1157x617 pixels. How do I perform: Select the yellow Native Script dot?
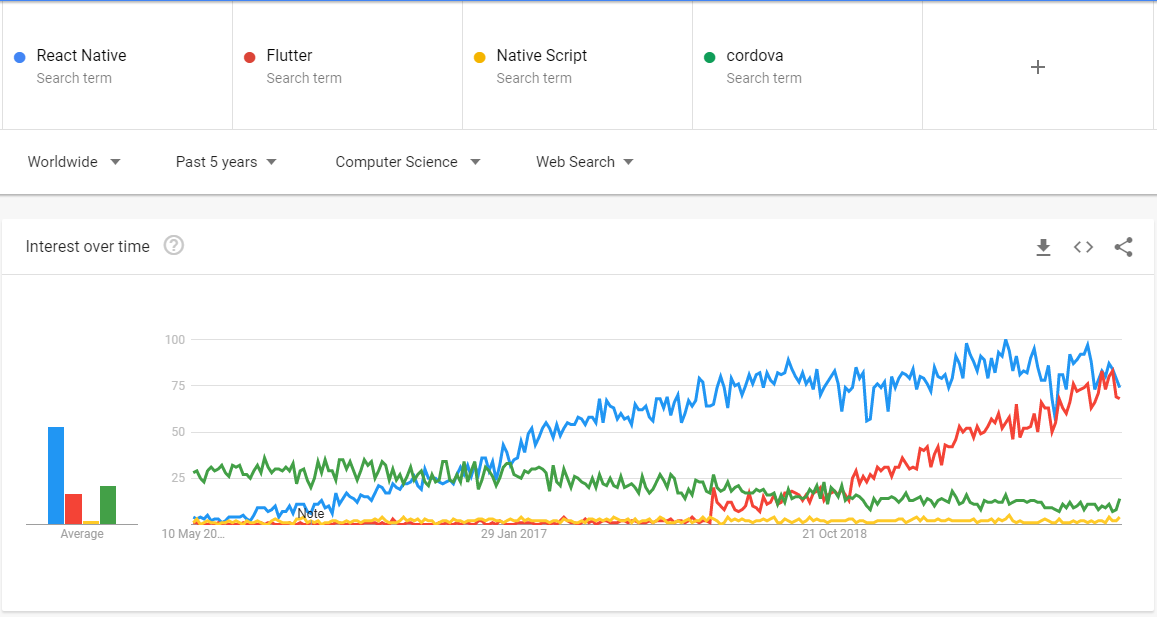pyautogui.click(x=480, y=57)
